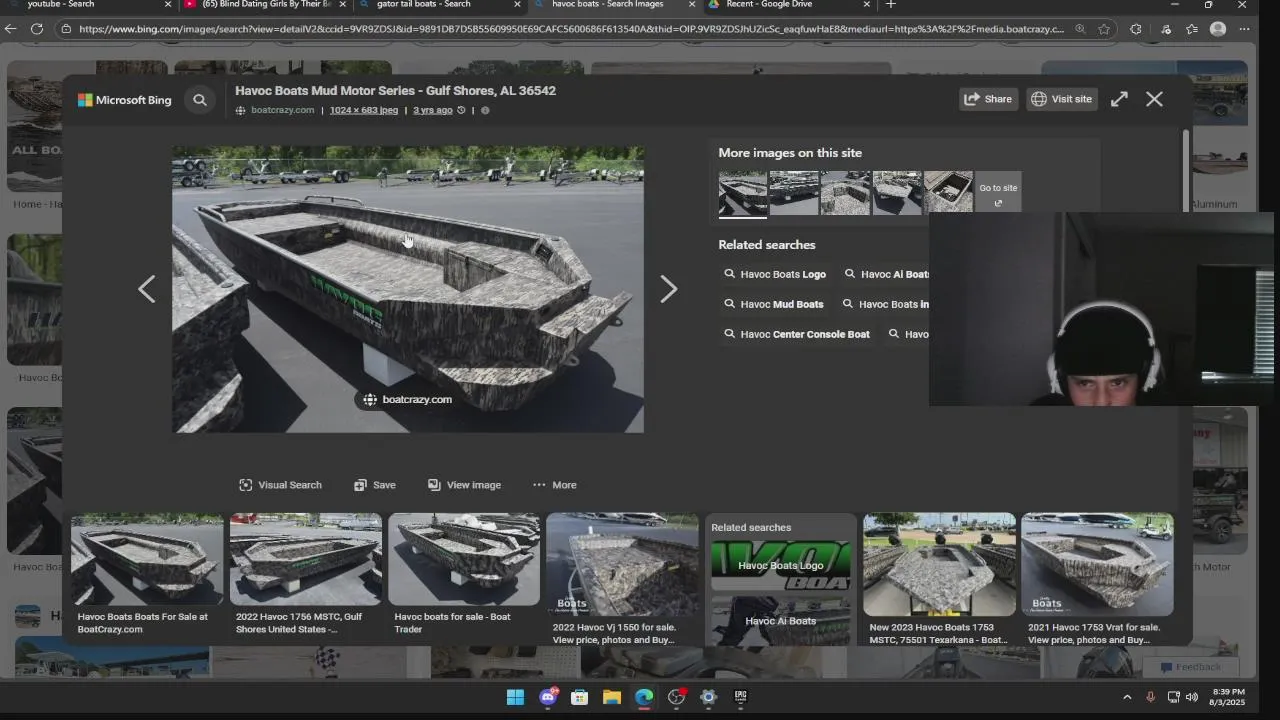The height and width of the screenshot is (720, 1280).
Task: Add page to favorites with star icon
Action: 1104,29
